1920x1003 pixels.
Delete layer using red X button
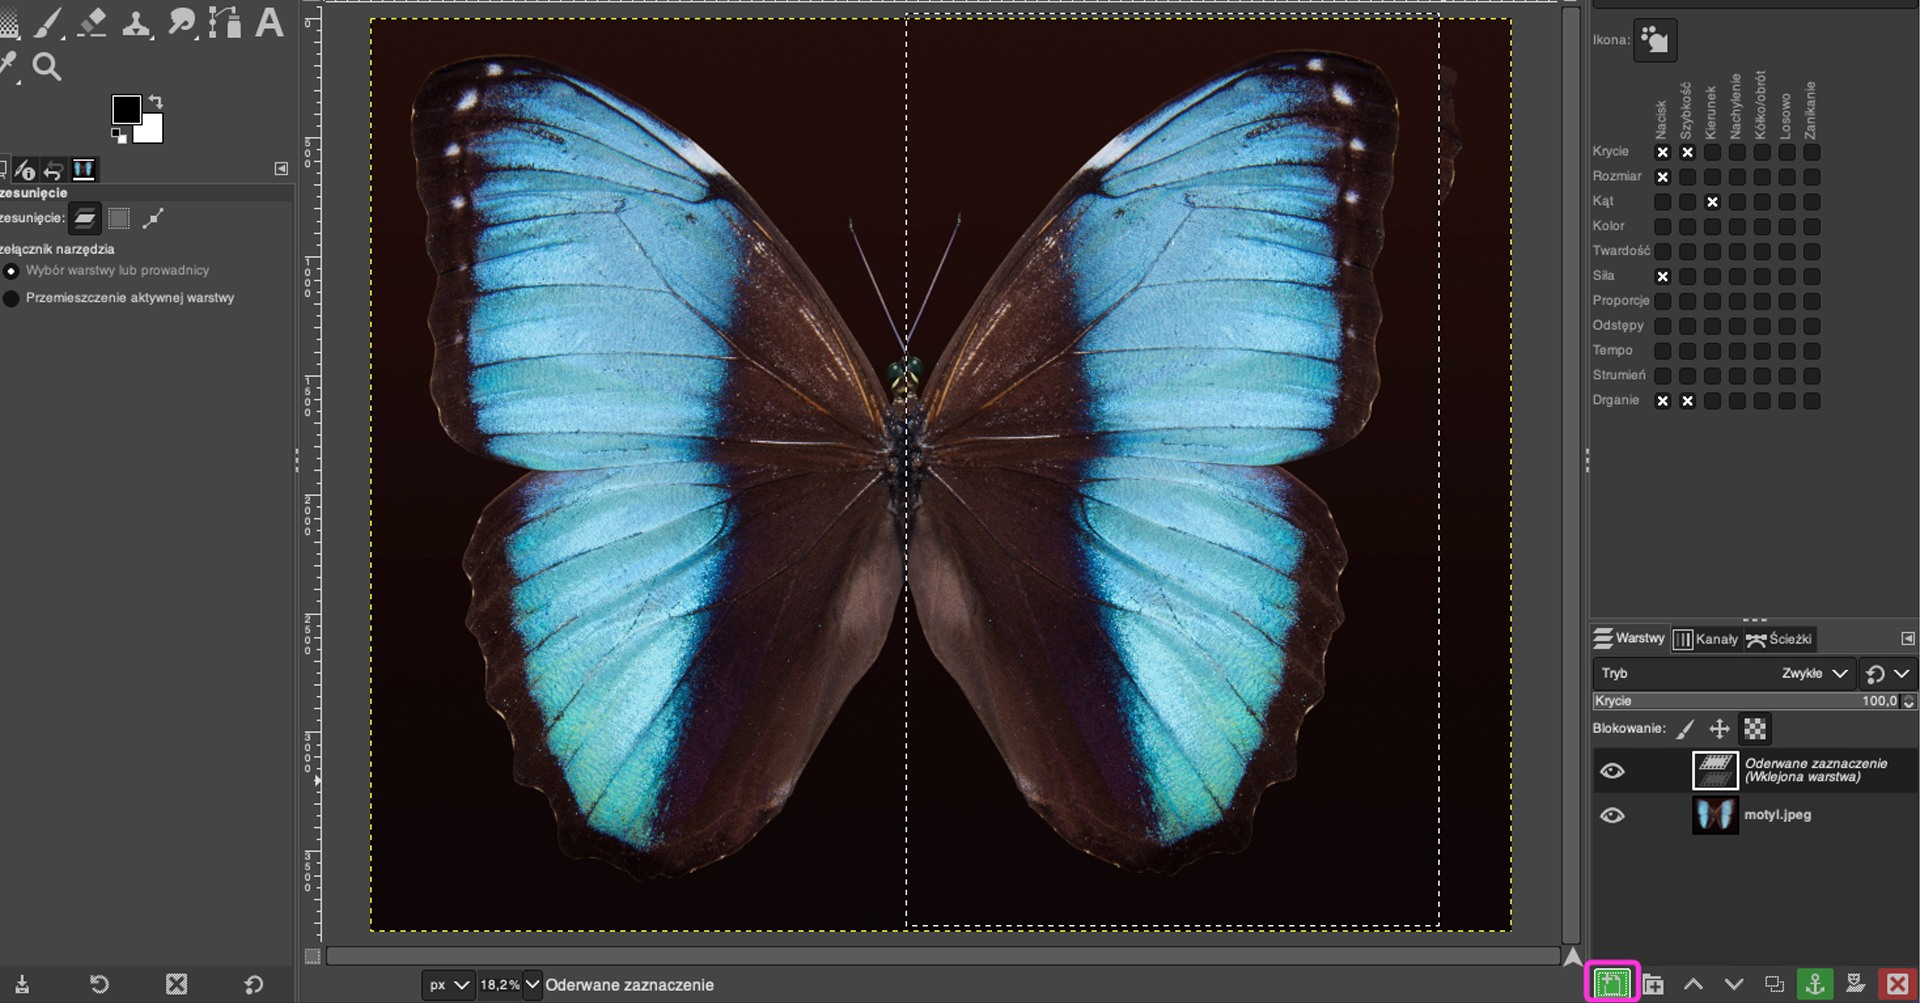(x=1896, y=984)
